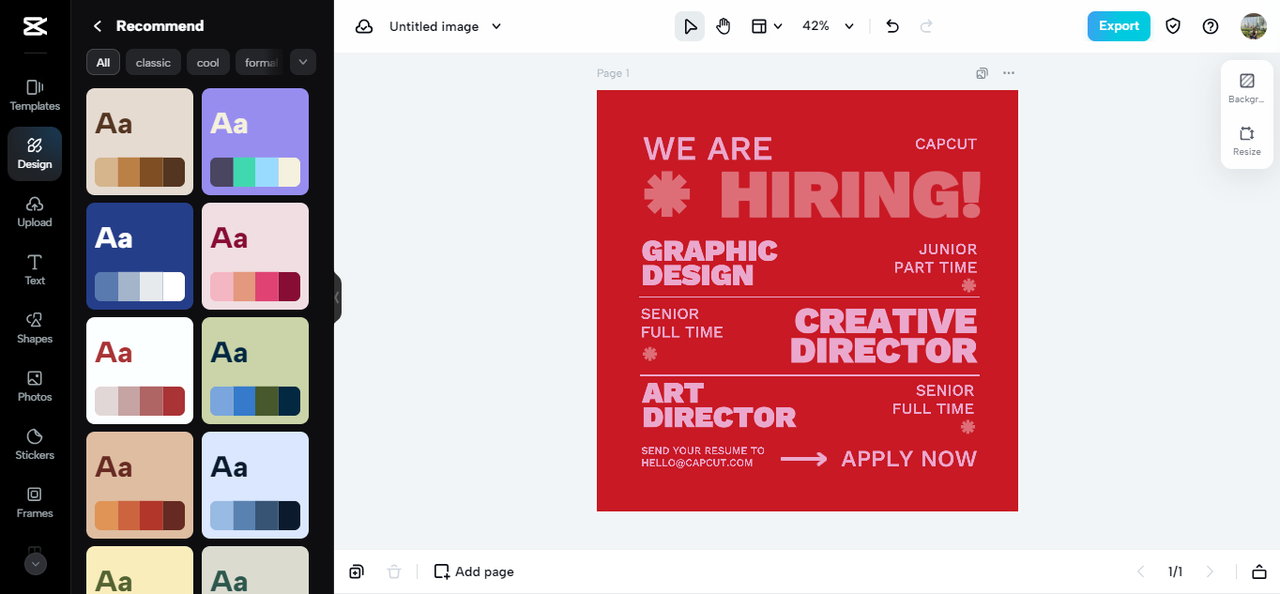Apply the olive green navy theme card
This screenshot has height=594, width=1280.
click(x=255, y=370)
